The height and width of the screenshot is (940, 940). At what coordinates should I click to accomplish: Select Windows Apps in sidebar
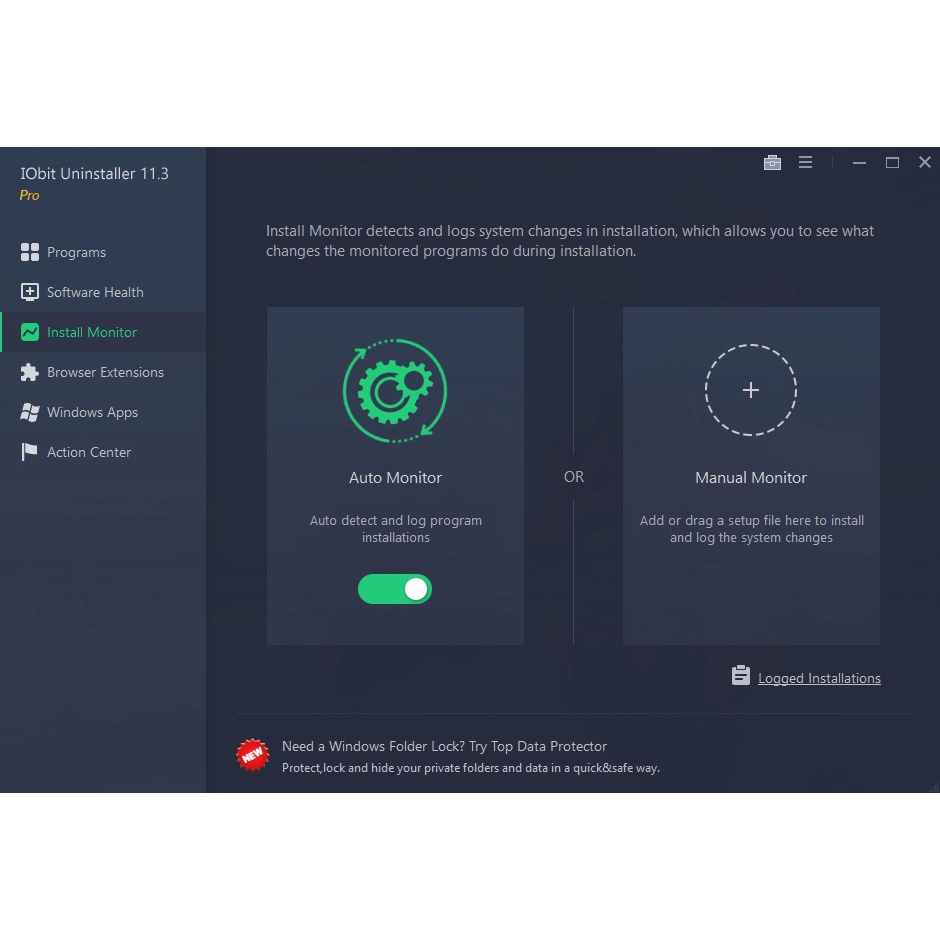point(92,412)
